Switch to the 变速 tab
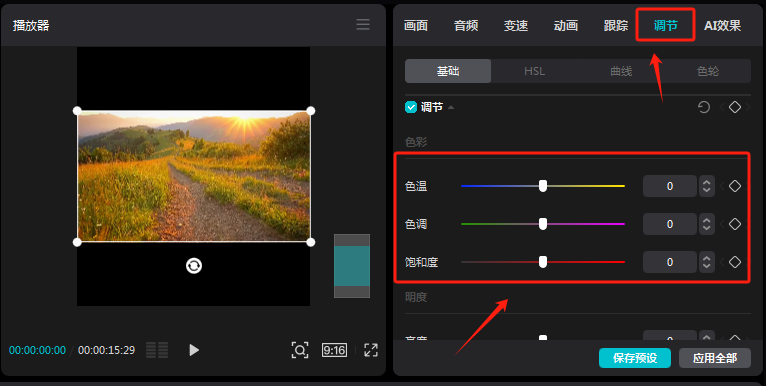This screenshot has width=766, height=386. pyautogui.click(x=516, y=25)
